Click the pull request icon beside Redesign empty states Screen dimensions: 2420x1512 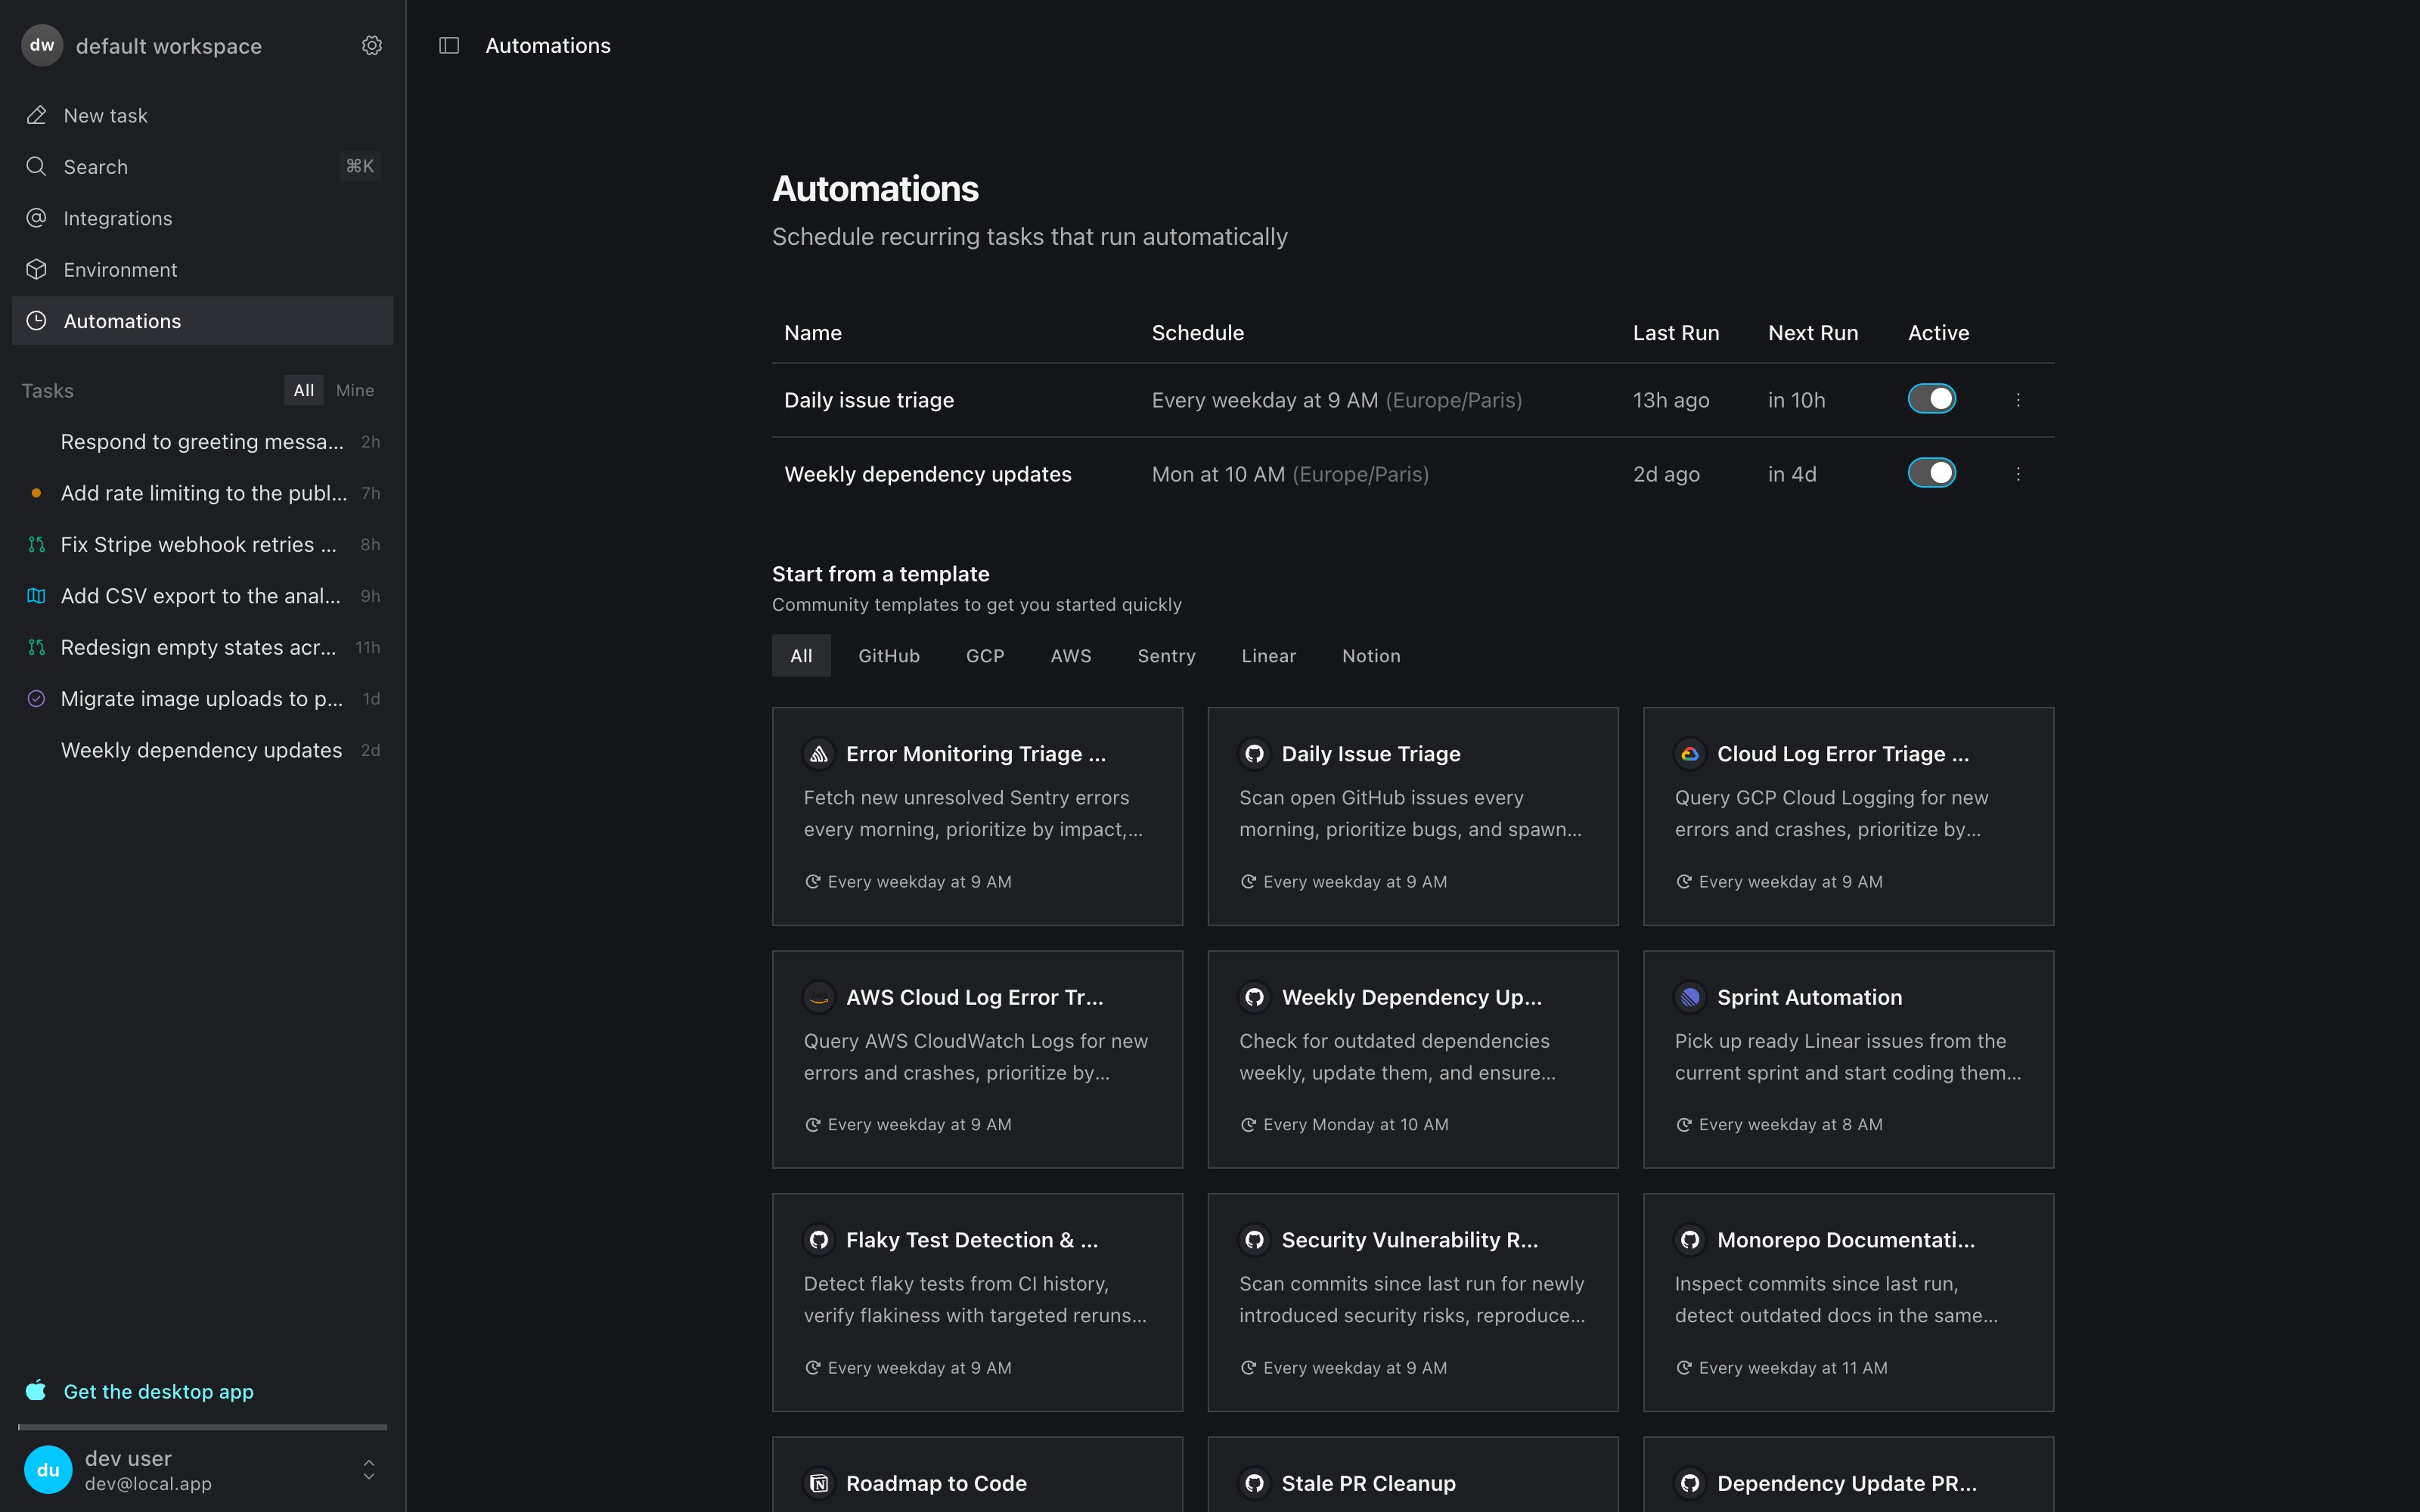pyautogui.click(x=36, y=647)
